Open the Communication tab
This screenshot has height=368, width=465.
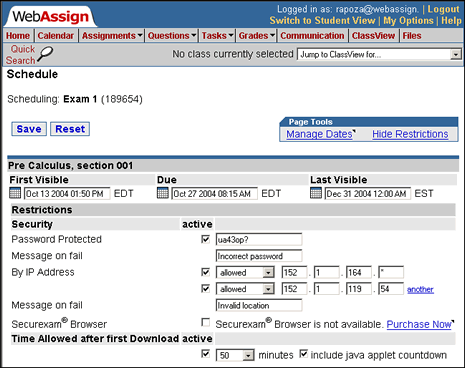tap(312, 36)
